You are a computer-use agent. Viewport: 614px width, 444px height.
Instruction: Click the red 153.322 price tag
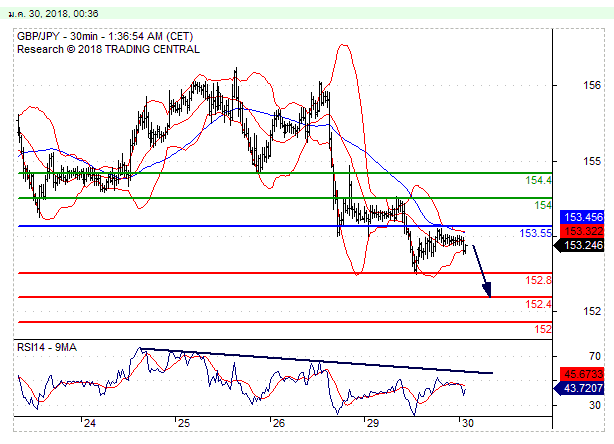tap(582, 231)
